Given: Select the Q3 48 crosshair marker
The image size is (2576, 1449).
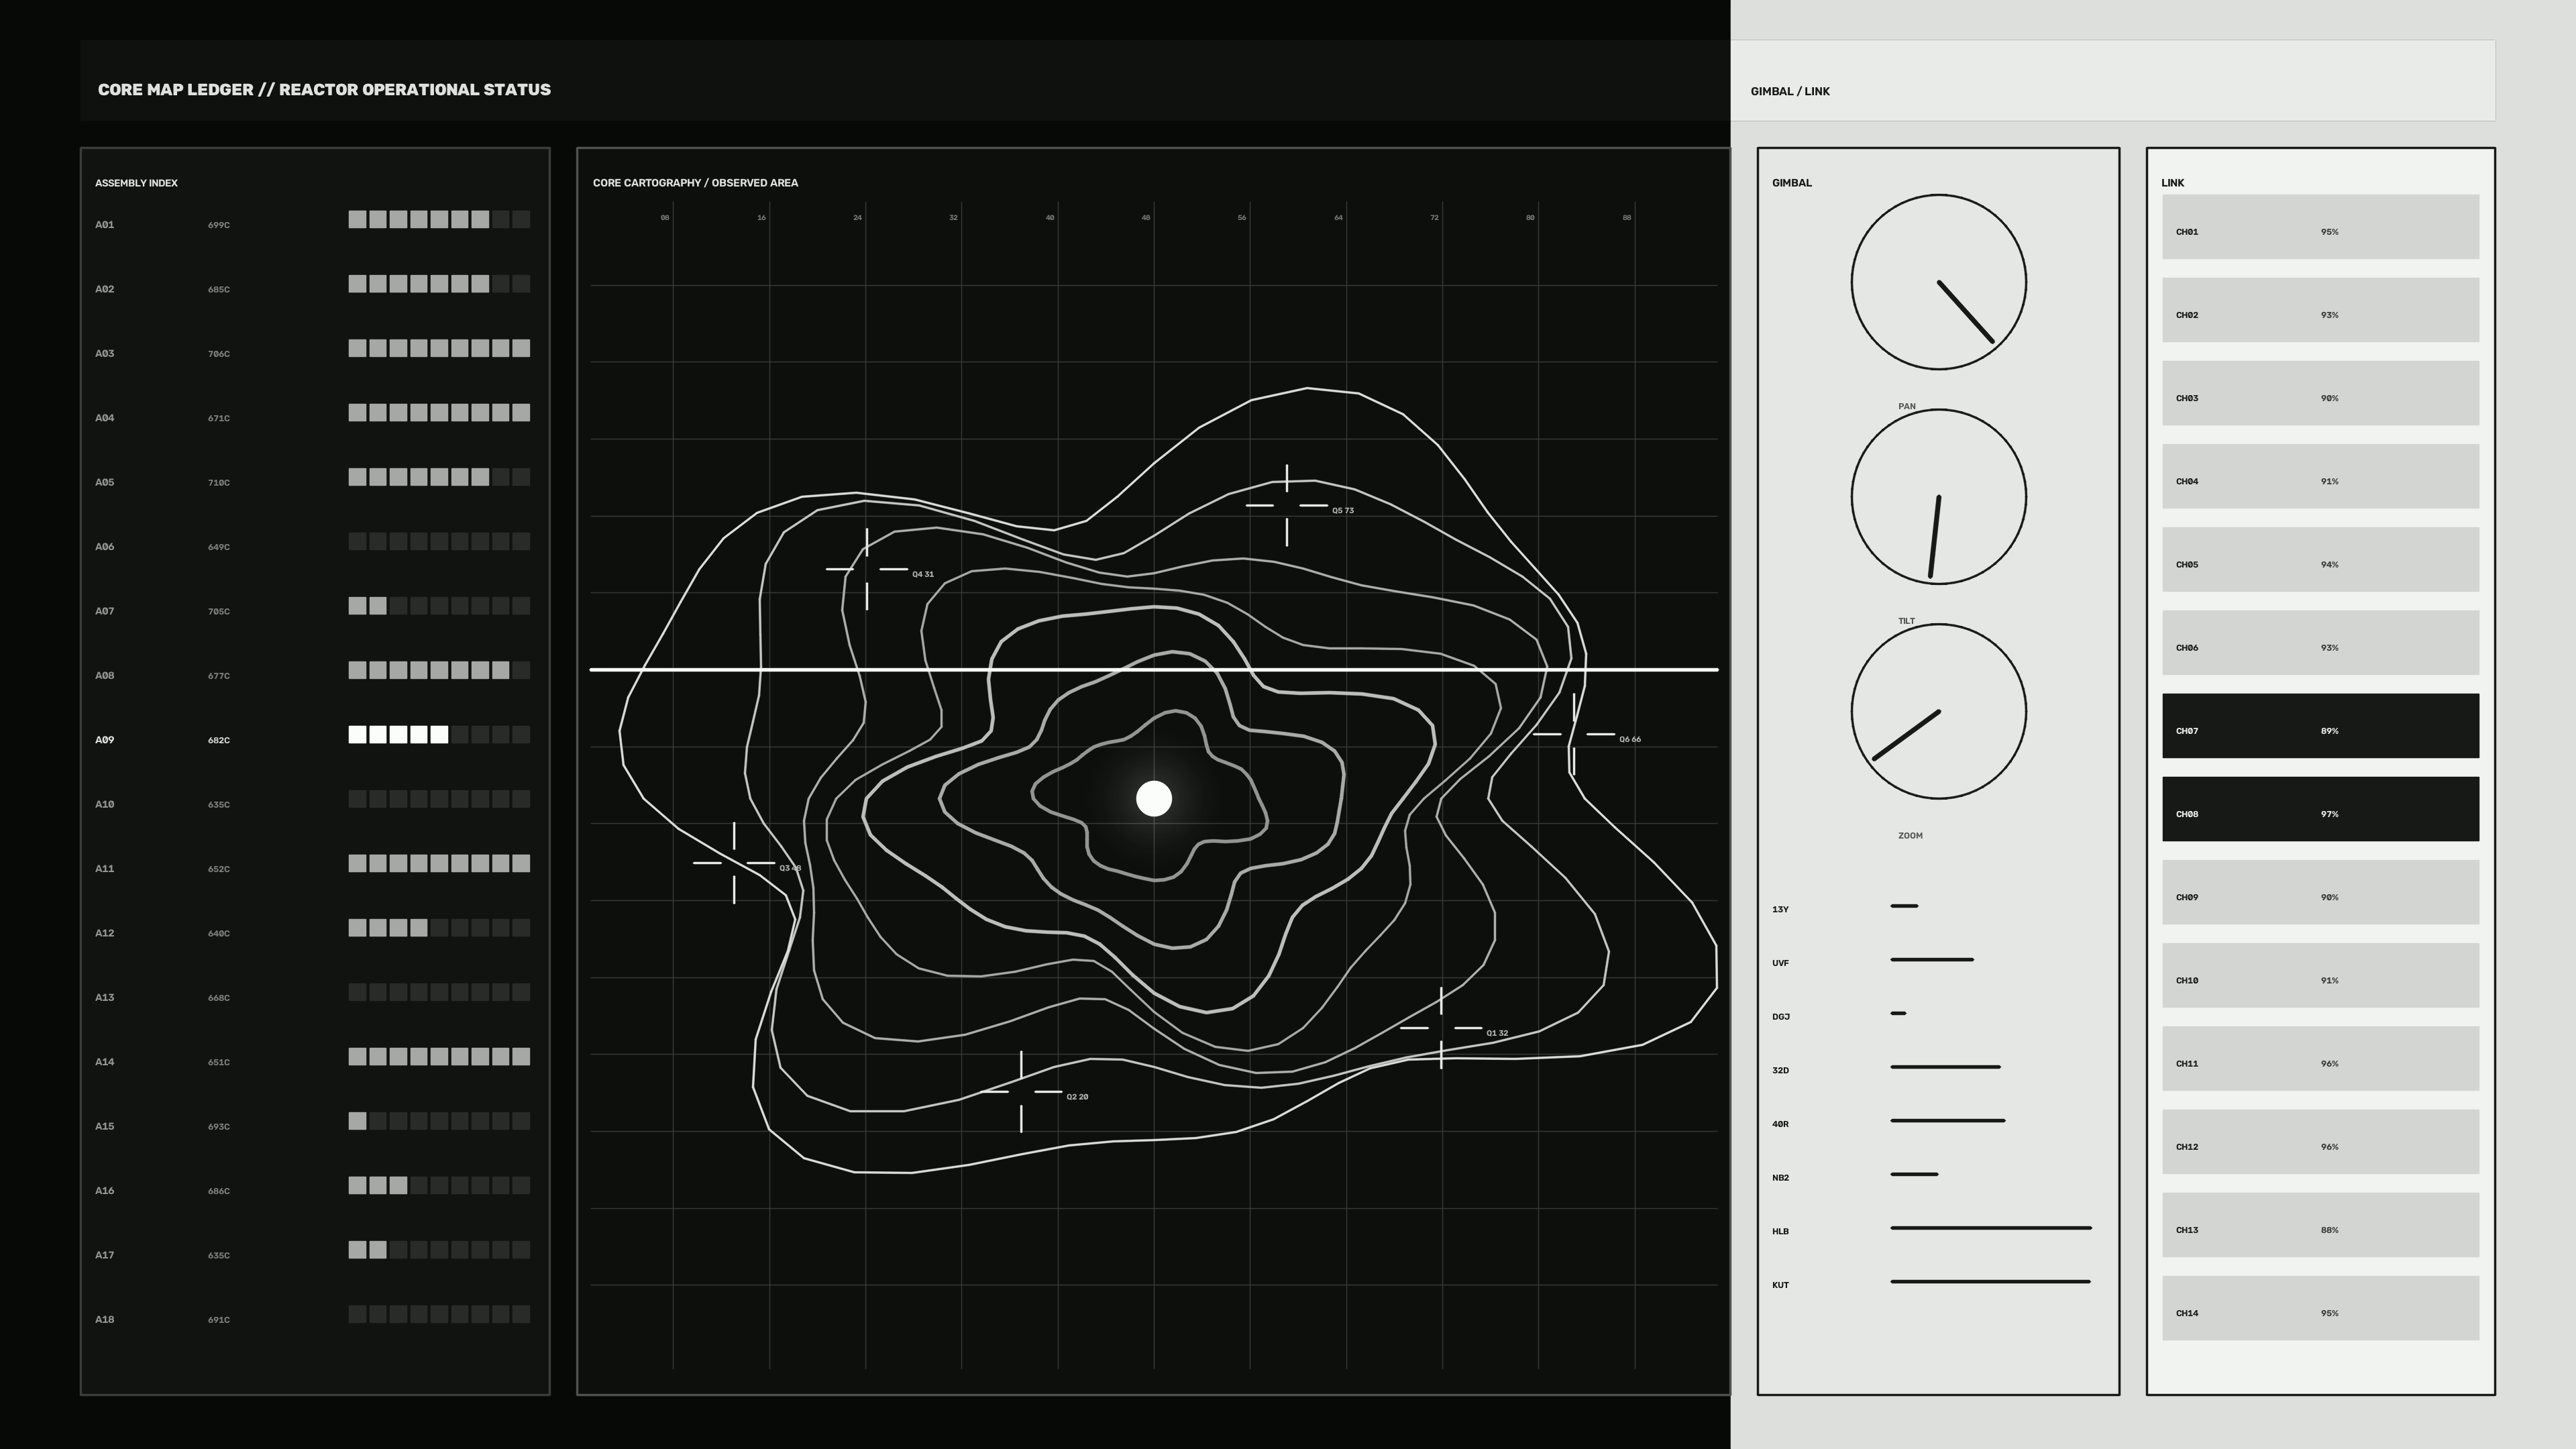Looking at the screenshot, I should tap(734, 863).
